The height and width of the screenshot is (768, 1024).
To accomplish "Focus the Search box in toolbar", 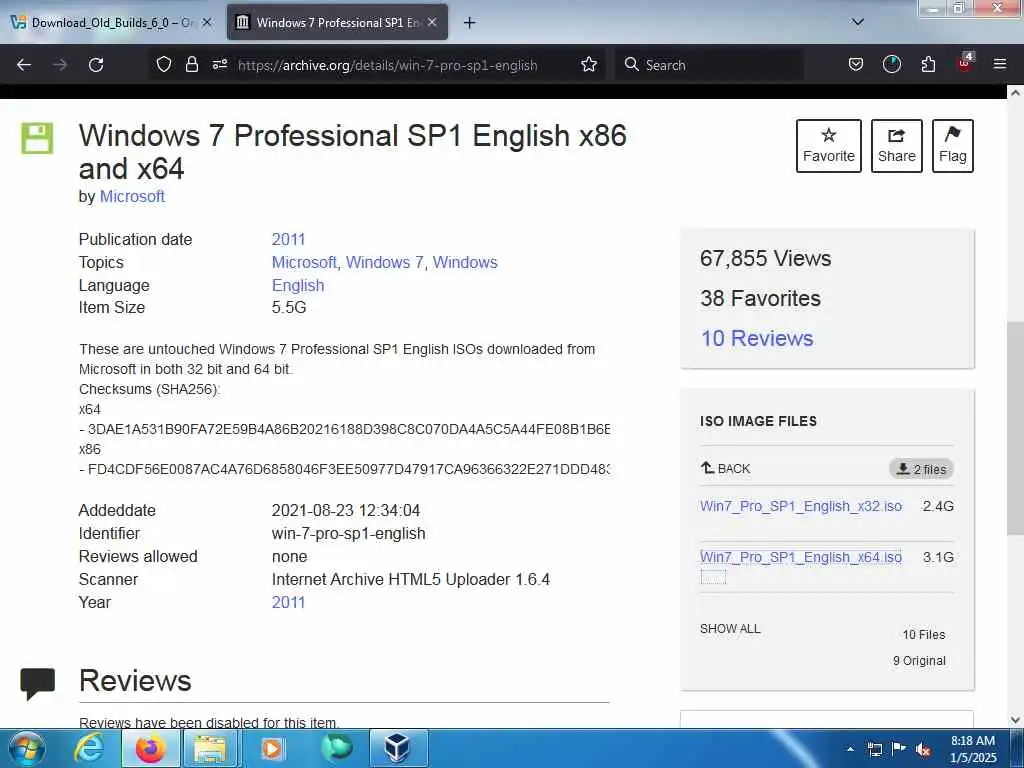I will [x=709, y=65].
